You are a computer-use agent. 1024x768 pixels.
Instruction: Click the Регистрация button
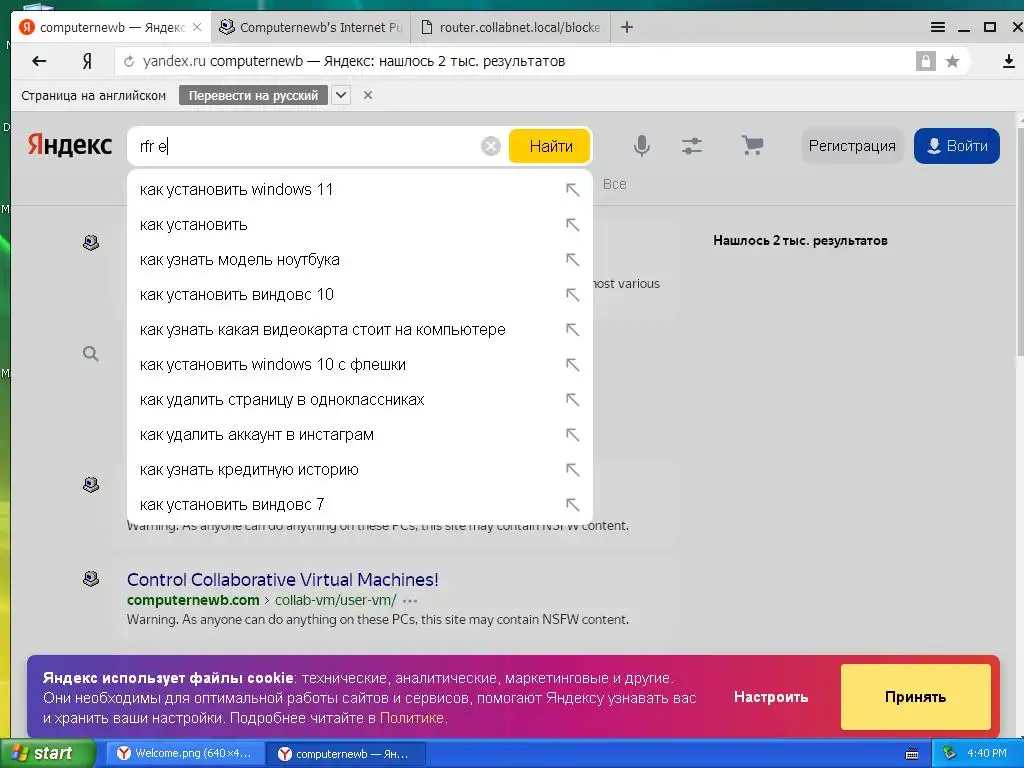852,146
